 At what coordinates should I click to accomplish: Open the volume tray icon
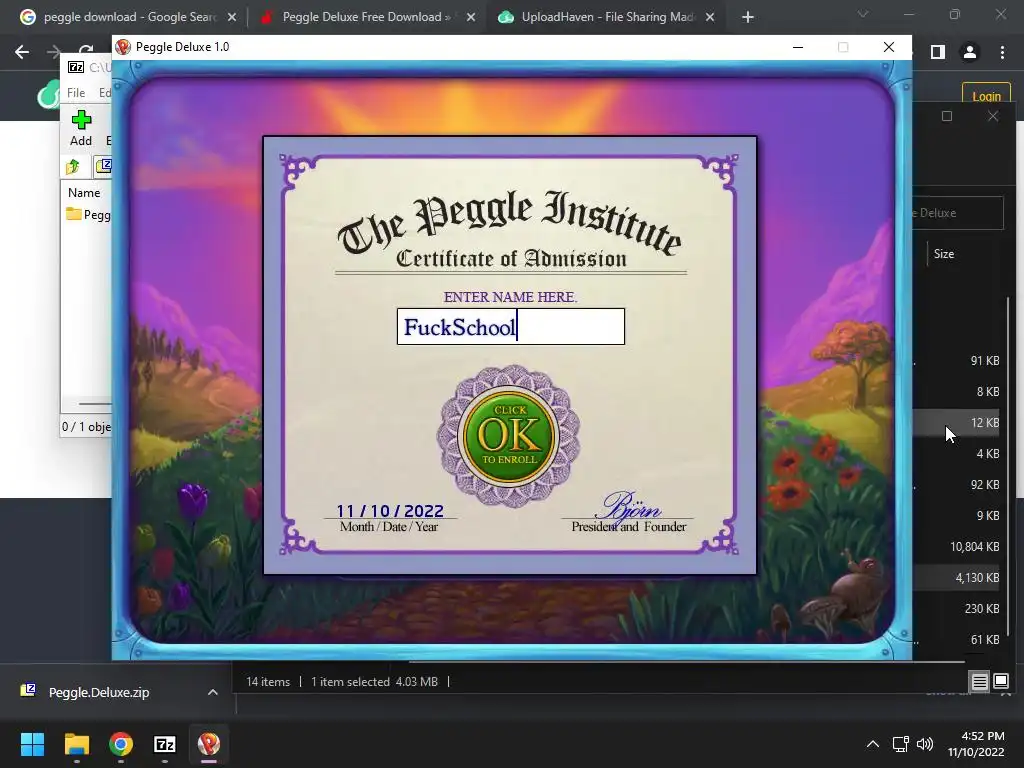point(925,744)
